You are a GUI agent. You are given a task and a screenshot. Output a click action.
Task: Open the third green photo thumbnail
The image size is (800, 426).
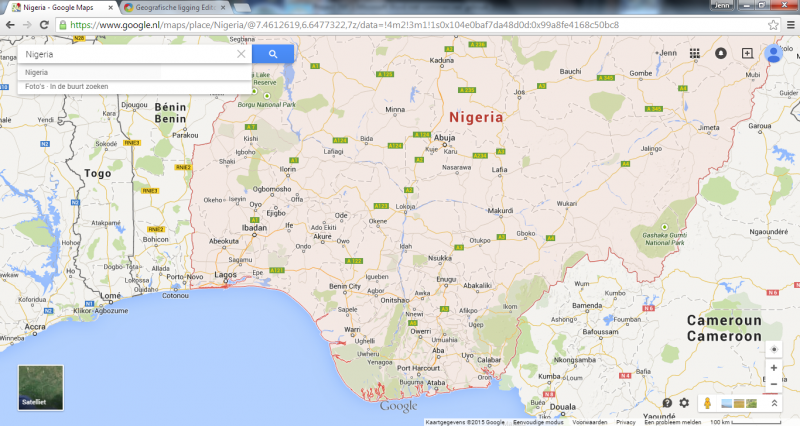pos(751,404)
